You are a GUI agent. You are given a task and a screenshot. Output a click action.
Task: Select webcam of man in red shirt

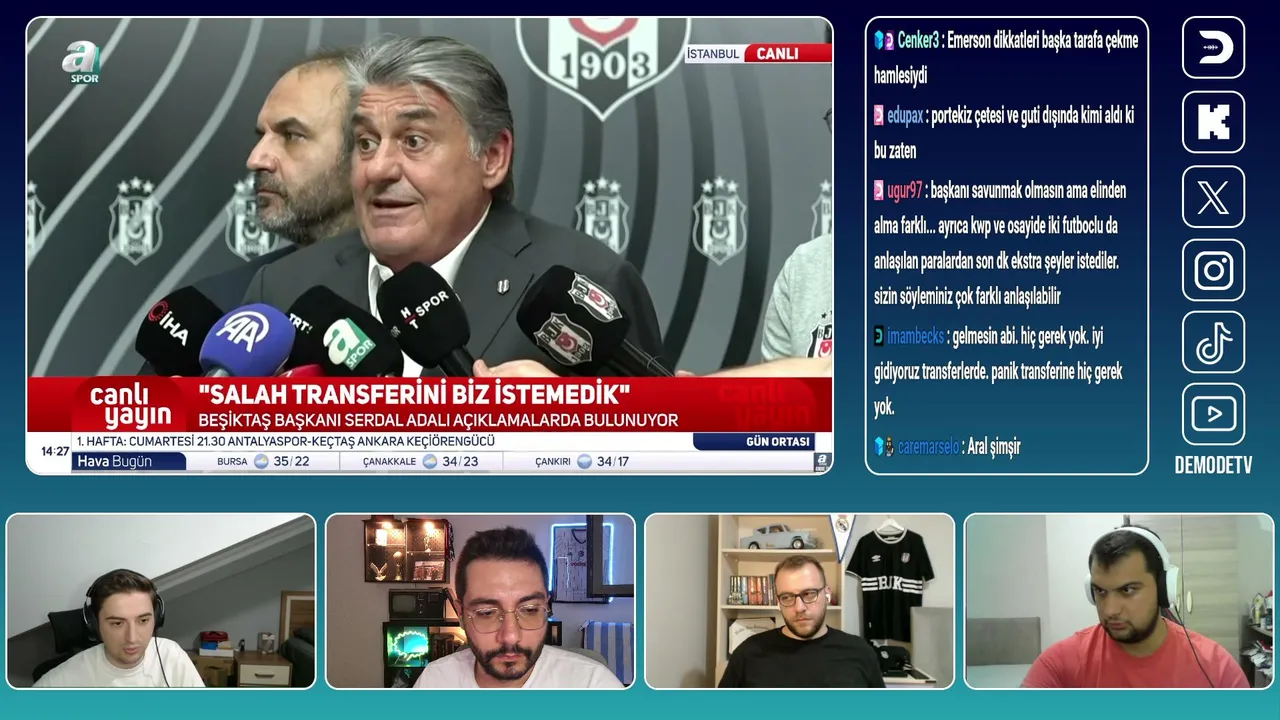(x=1119, y=601)
